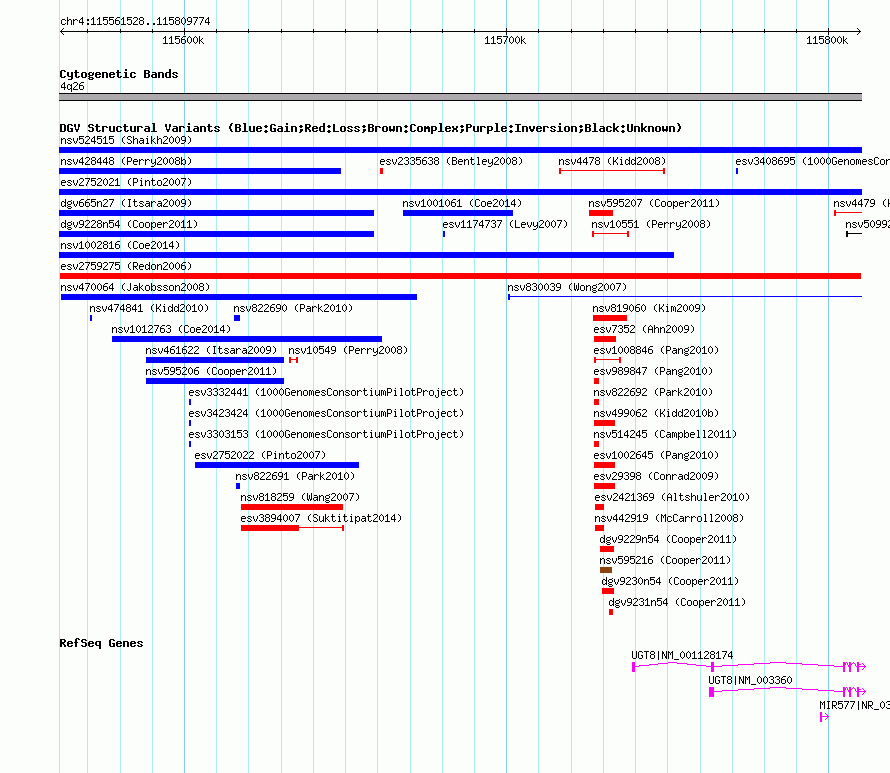Image resolution: width=890 pixels, height=773 pixels.
Task: Select the nsv428448 (Perry2008b) blue gain bar
Action: 200,171
